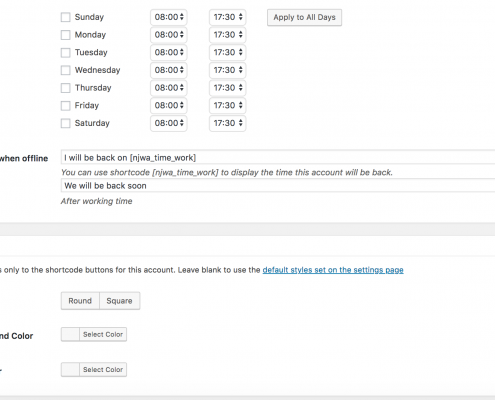Click Apply to All Days button

tap(304, 17)
